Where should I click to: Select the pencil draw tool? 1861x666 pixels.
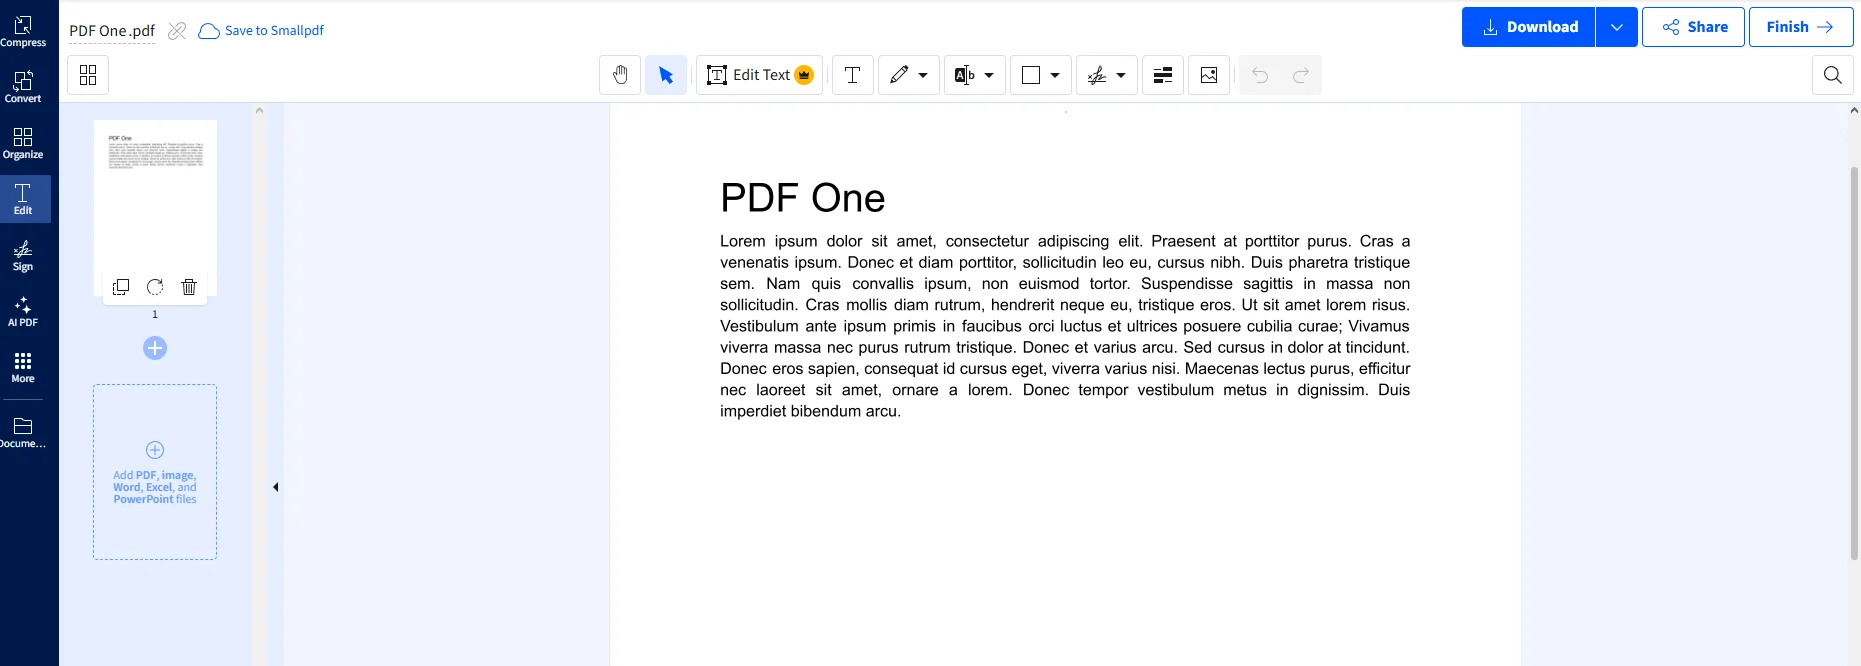pos(899,75)
